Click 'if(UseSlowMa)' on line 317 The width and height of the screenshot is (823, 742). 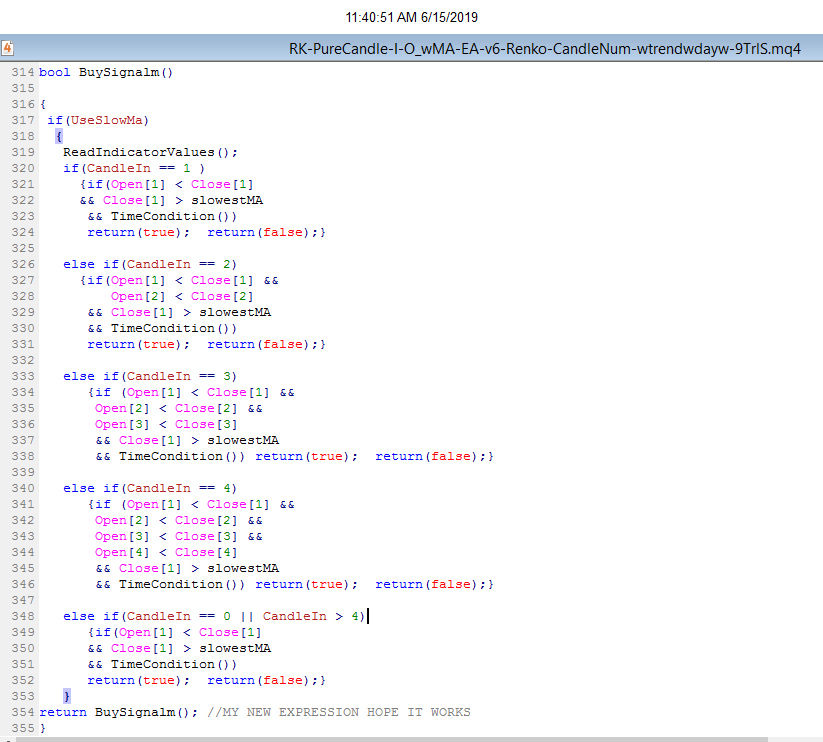click(98, 120)
